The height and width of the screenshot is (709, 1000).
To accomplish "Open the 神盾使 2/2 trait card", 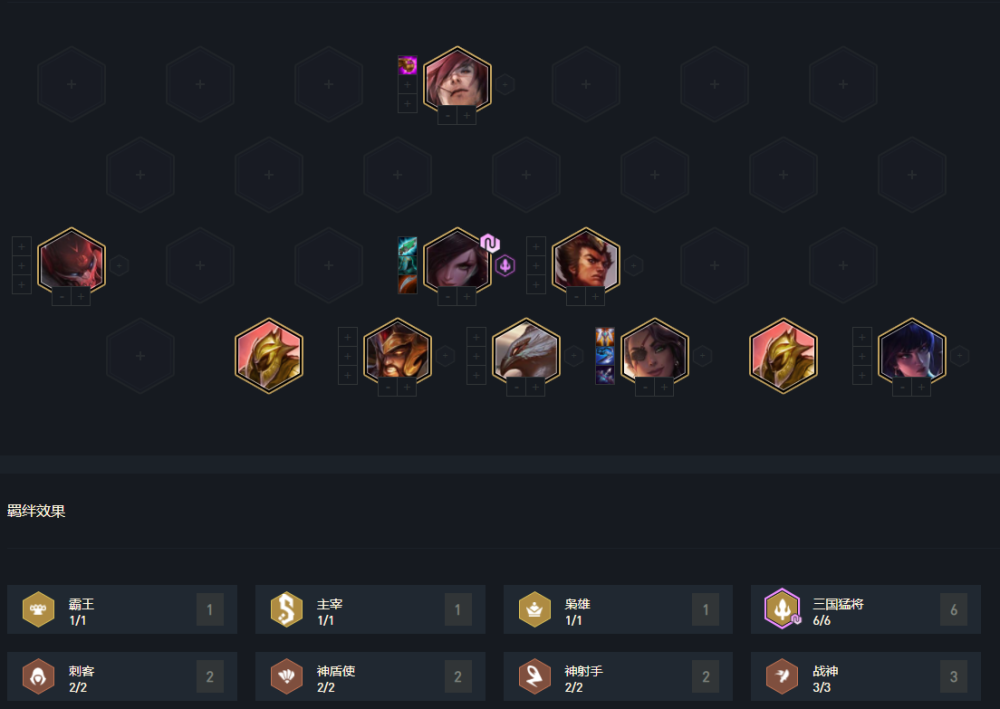I will (x=371, y=676).
